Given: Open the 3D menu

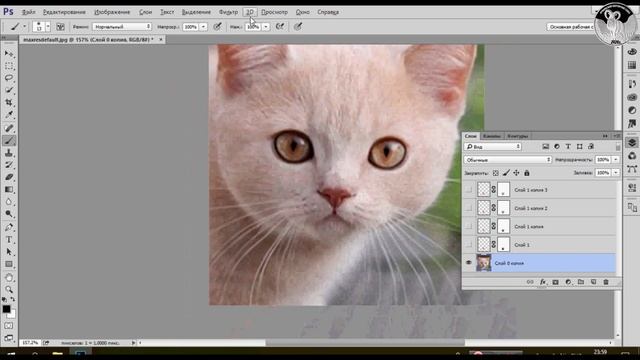Looking at the screenshot, I should 250,12.
